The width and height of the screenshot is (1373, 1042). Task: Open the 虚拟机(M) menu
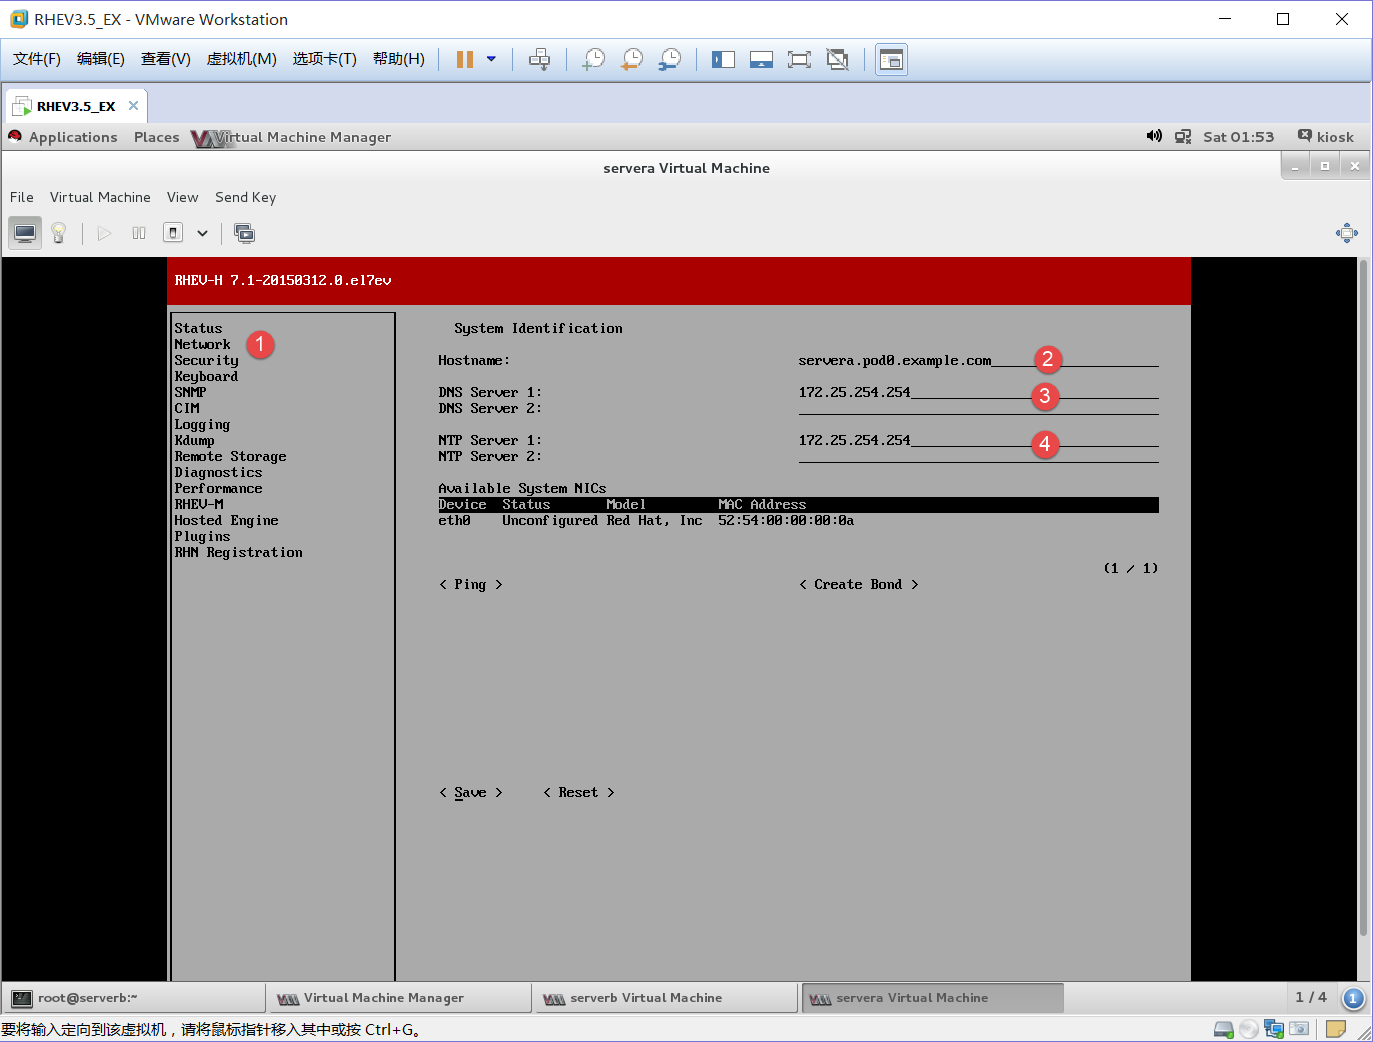[x=242, y=59]
